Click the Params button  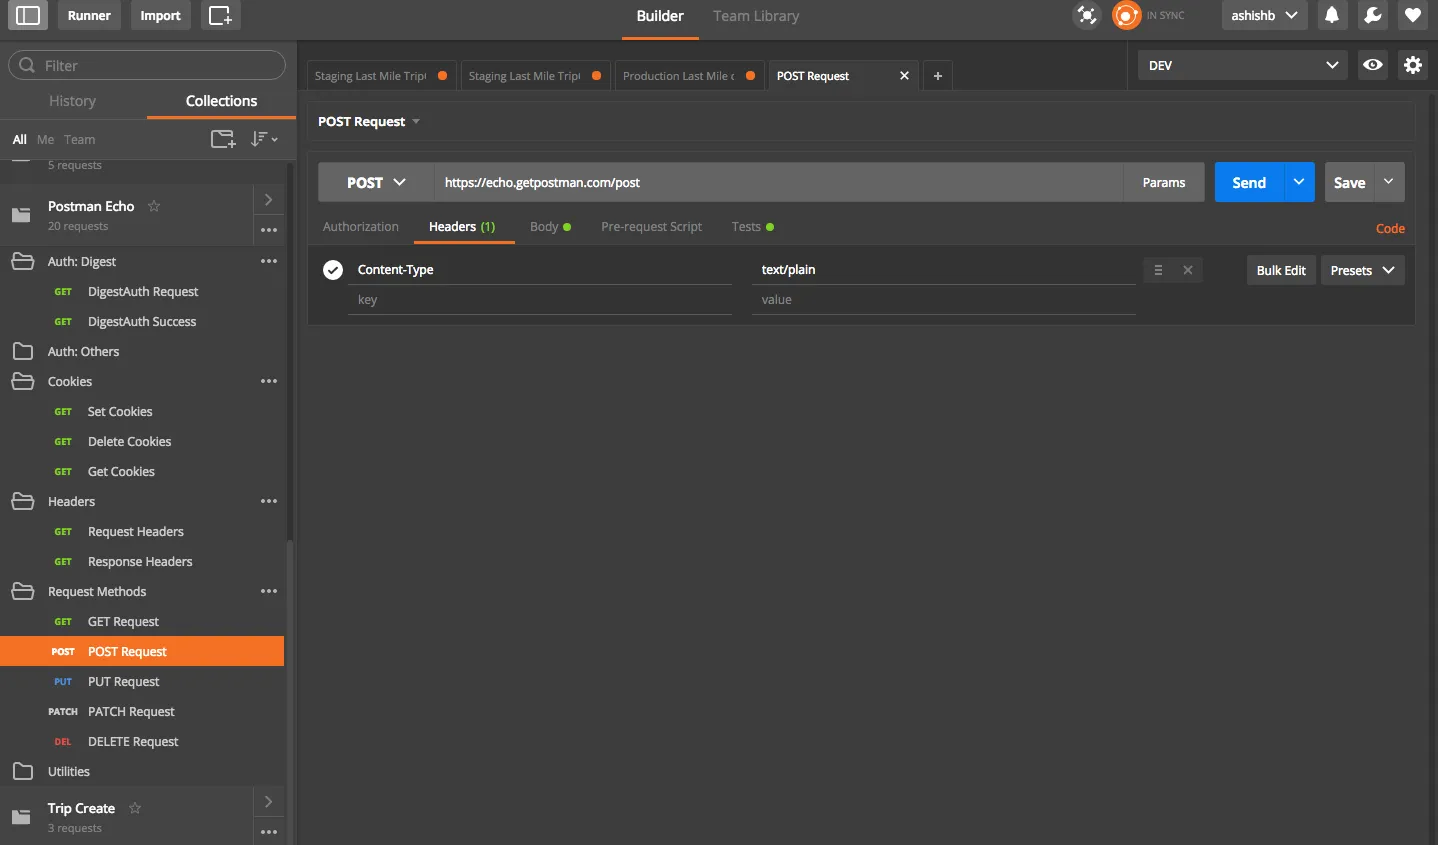click(x=1164, y=182)
